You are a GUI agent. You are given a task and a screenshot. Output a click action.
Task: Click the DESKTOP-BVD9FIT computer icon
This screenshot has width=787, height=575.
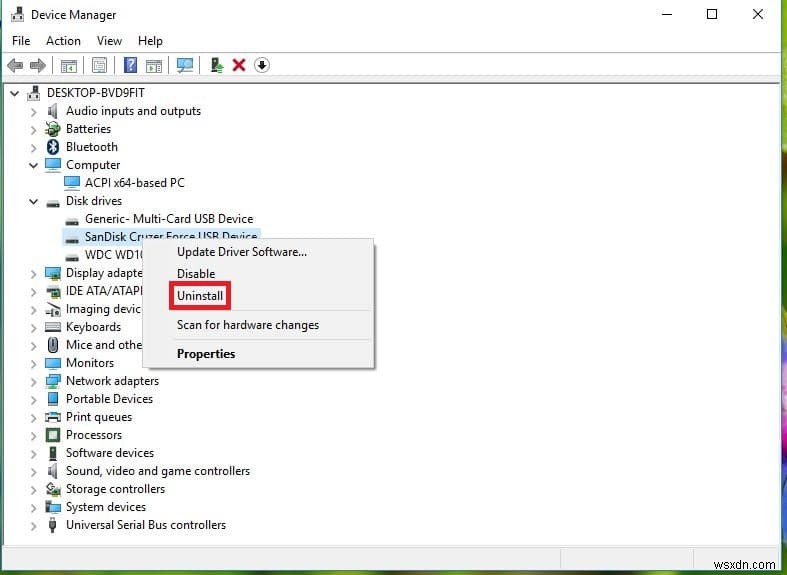34,93
